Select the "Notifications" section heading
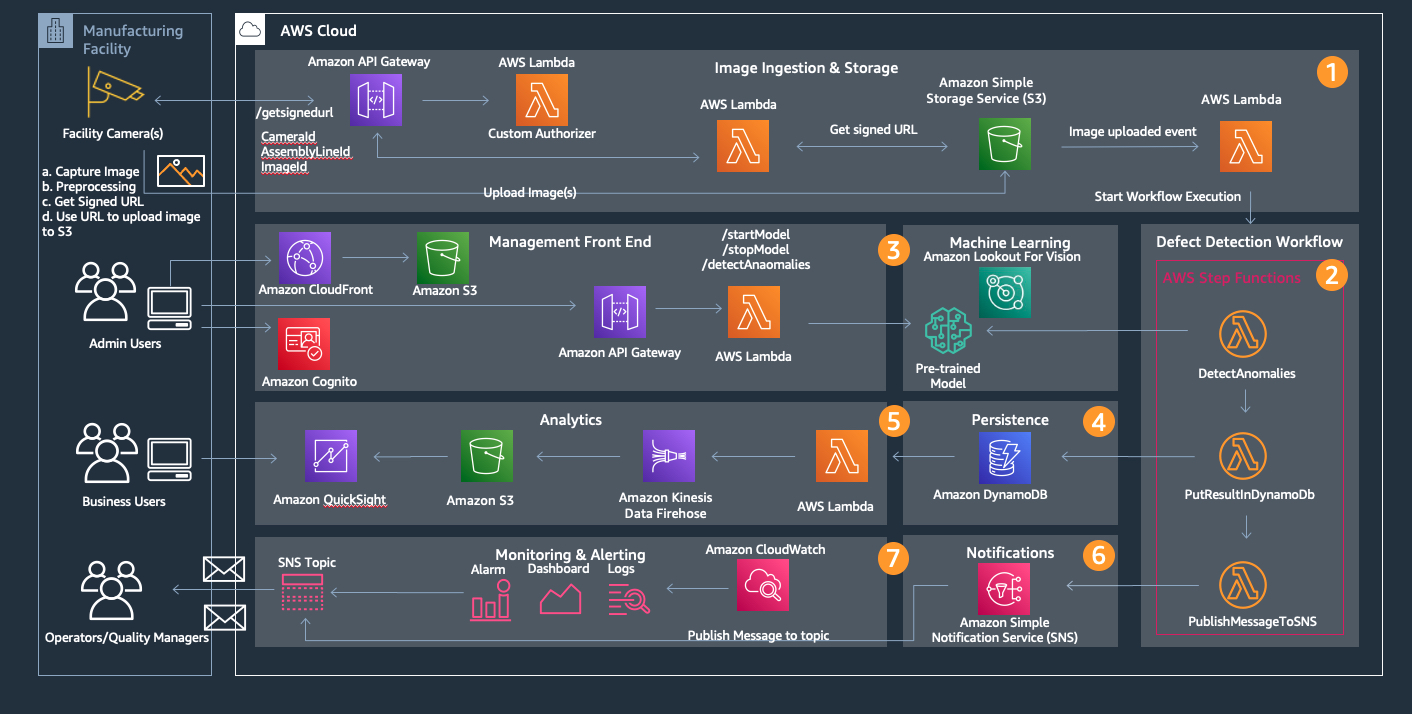 (x=1010, y=553)
